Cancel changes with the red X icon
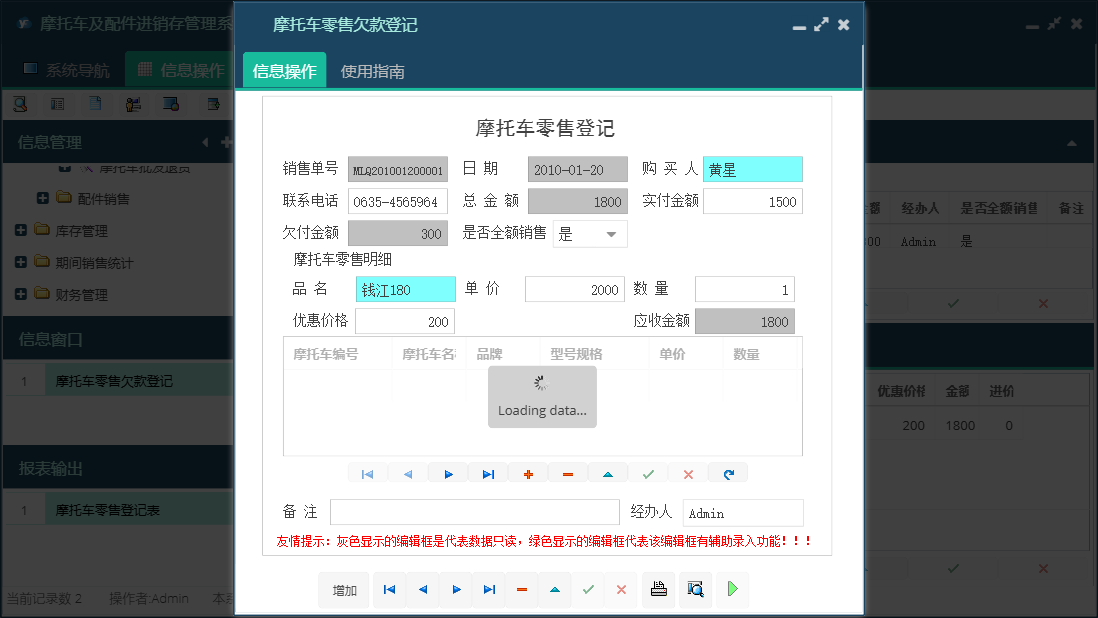Screen dimensions: 1098x618 click(688, 472)
